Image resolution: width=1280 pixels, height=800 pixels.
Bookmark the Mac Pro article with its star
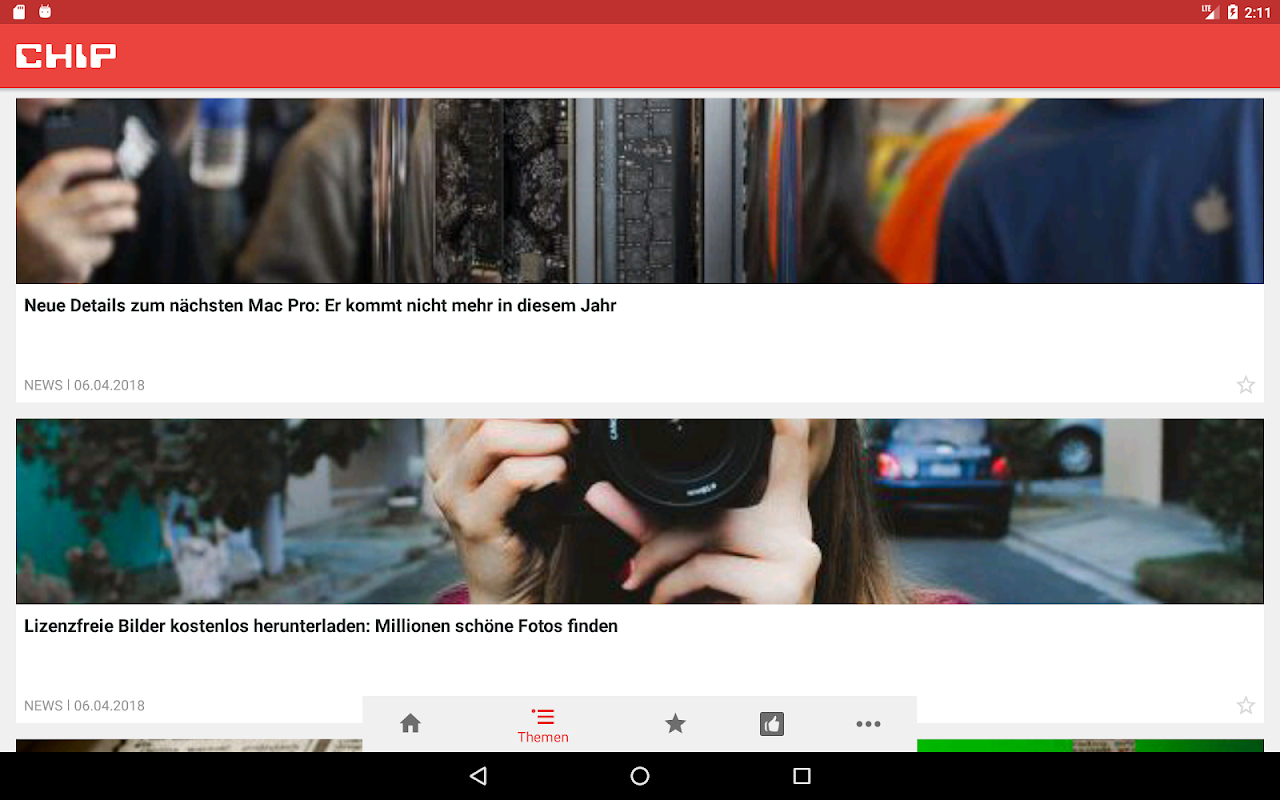1246,385
